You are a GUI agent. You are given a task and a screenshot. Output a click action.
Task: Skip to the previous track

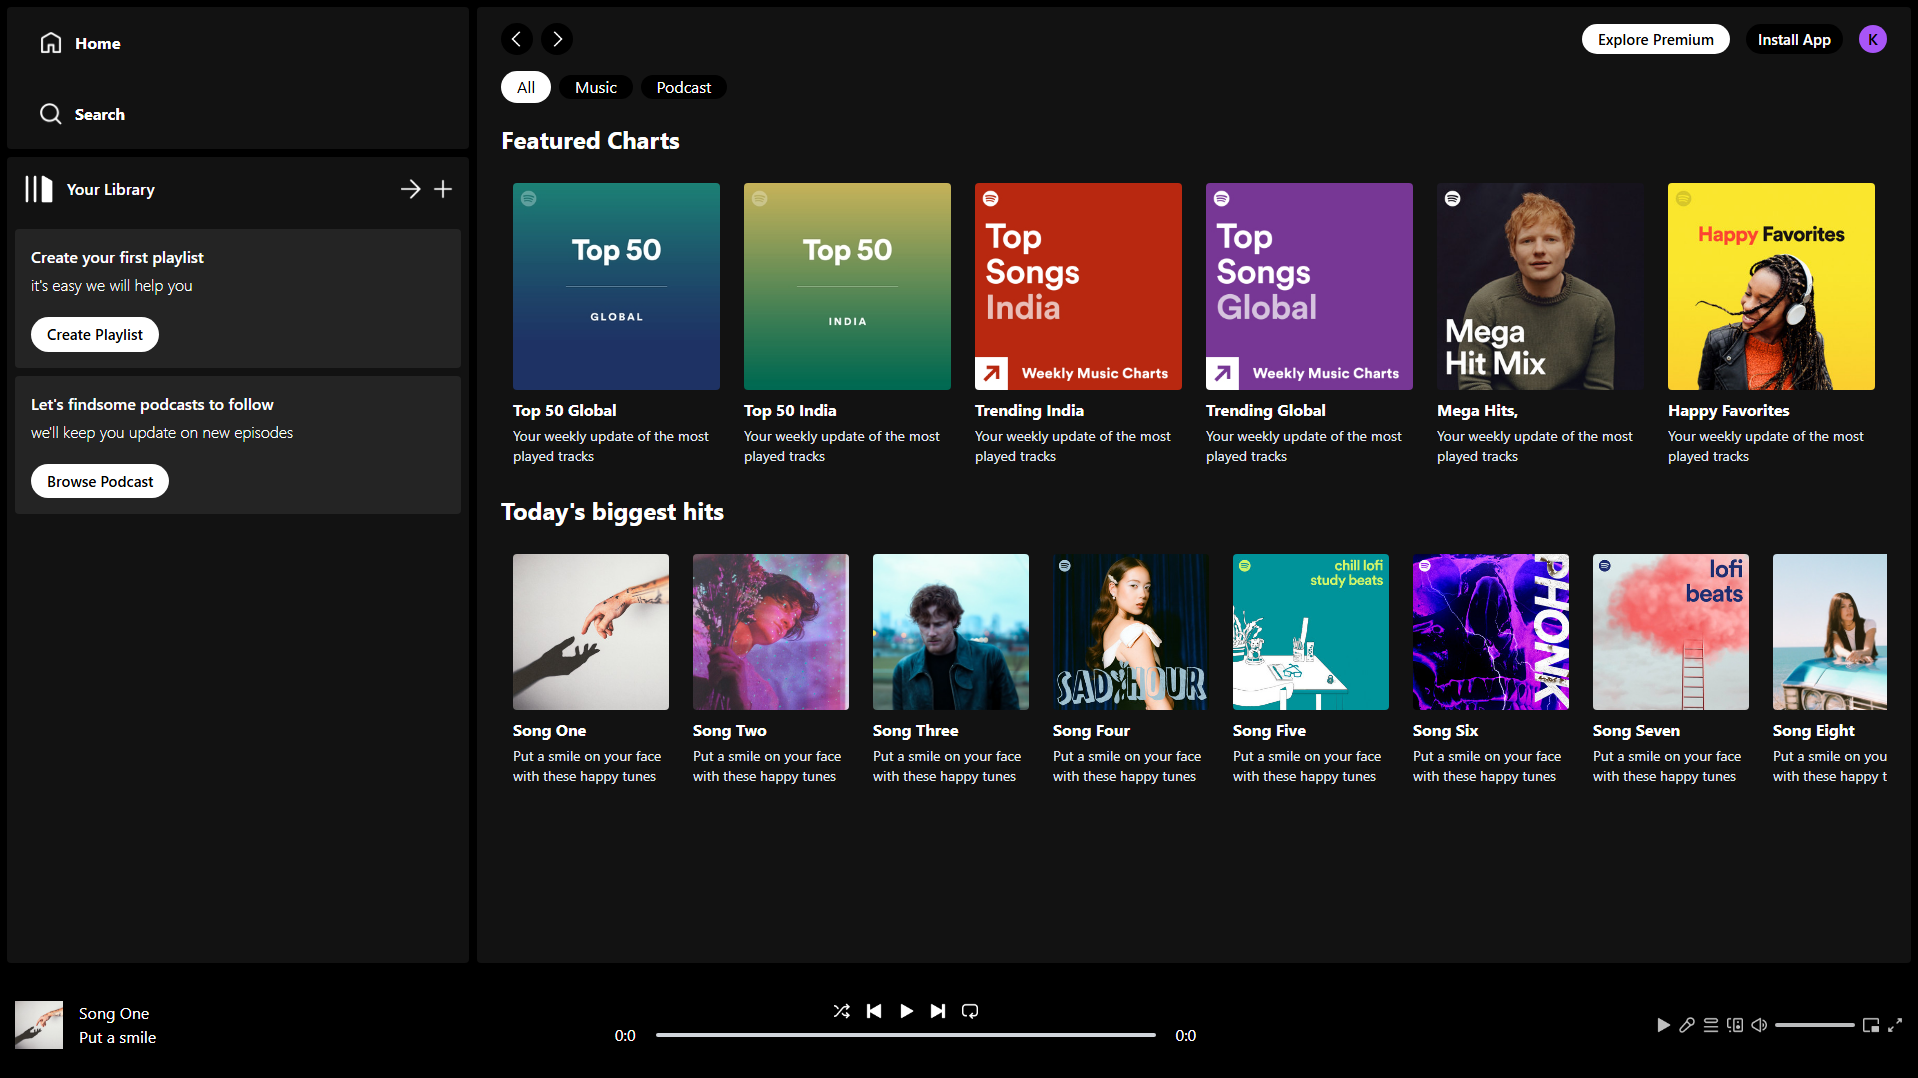click(874, 1011)
